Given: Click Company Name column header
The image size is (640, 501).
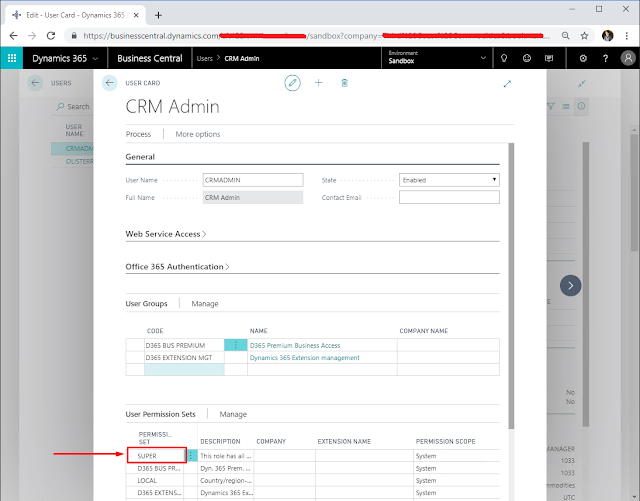Looking at the screenshot, I should pos(423,331).
